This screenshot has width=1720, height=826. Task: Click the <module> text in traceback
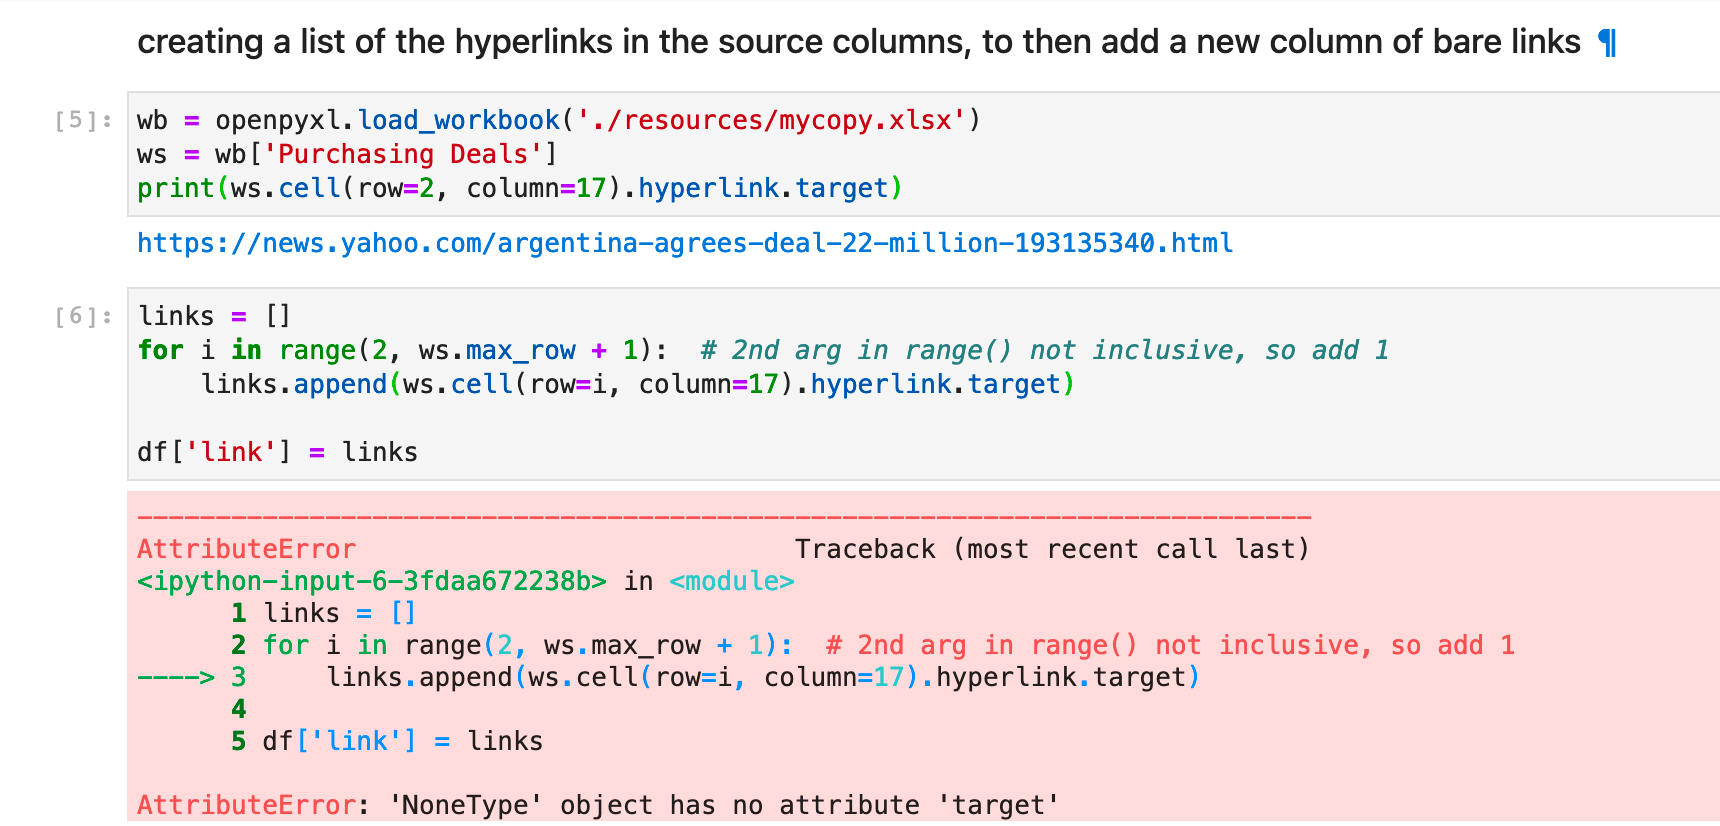click(x=731, y=581)
